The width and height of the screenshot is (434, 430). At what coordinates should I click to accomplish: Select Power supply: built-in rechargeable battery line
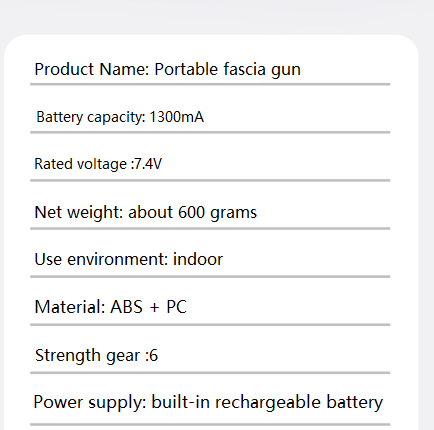[x=208, y=402]
